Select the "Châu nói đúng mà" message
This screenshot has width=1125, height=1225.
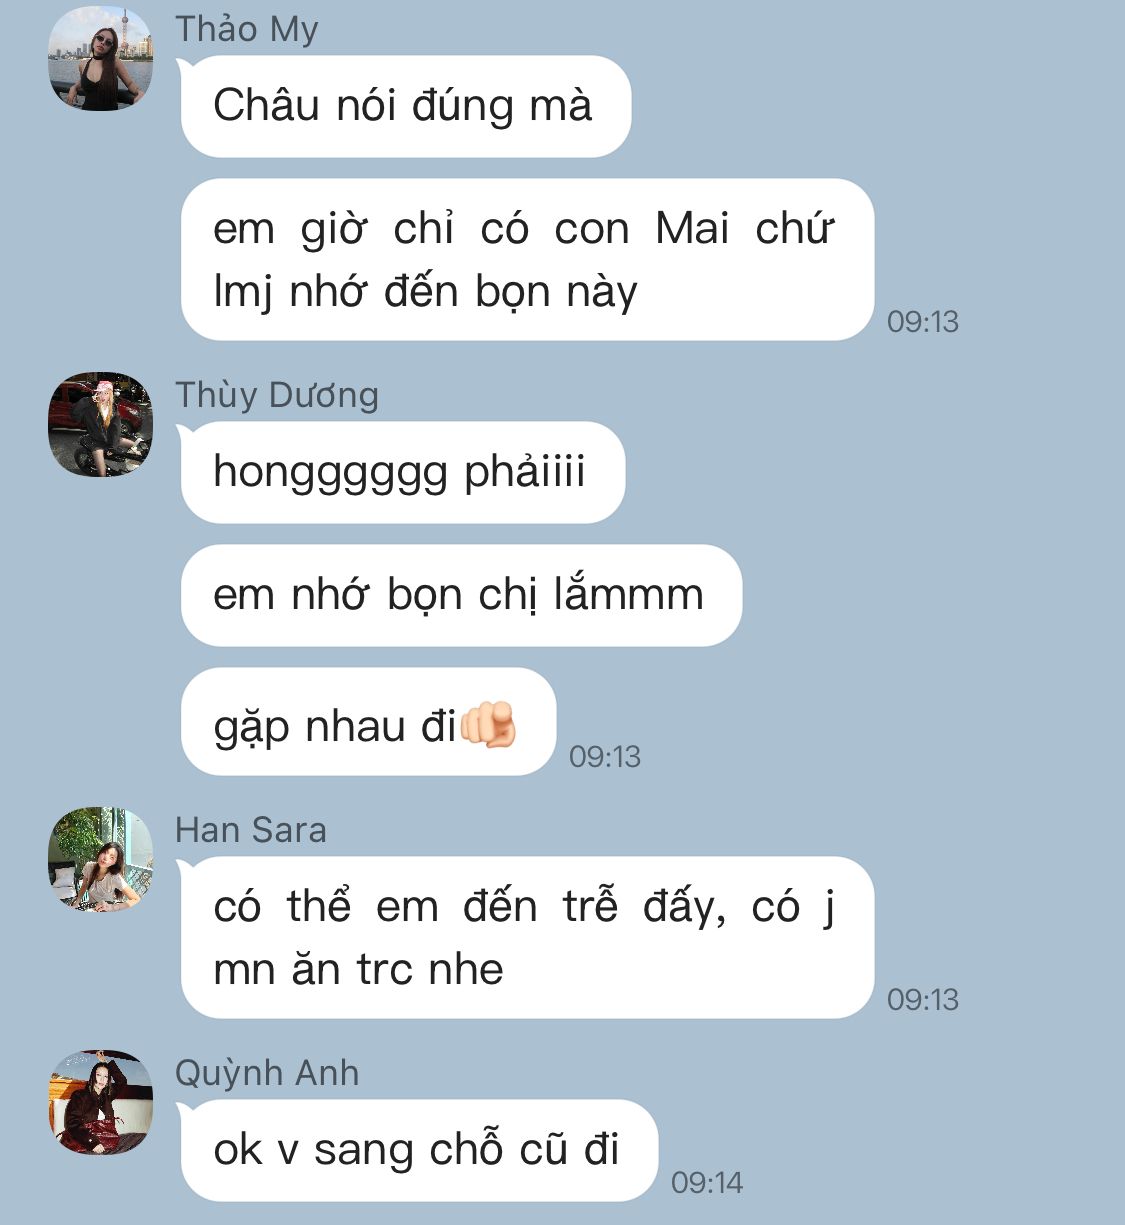405,106
